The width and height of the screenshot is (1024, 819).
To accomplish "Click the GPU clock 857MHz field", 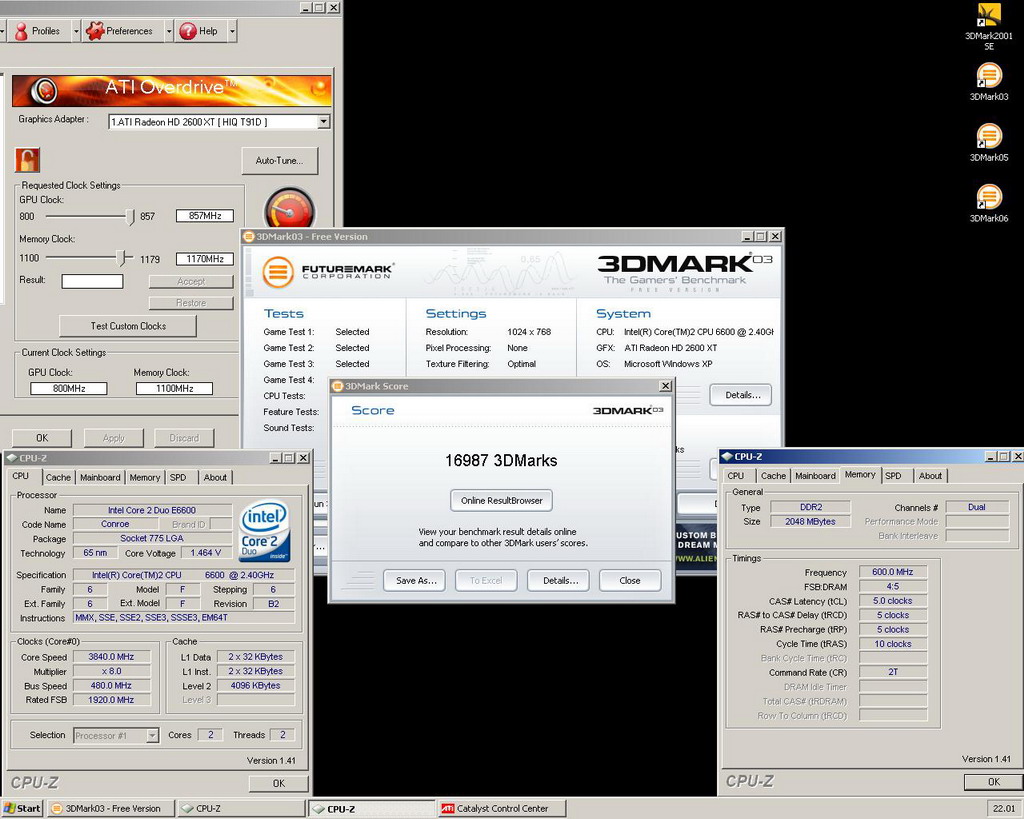I will [x=204, y=216].
